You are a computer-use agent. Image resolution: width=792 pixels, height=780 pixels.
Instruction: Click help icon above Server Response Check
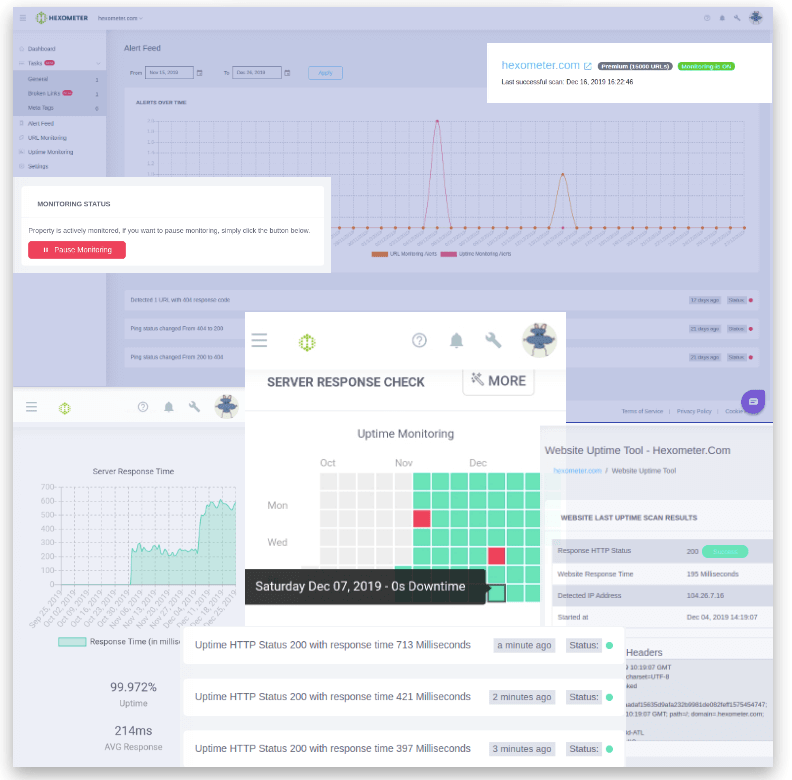(419, 340)
